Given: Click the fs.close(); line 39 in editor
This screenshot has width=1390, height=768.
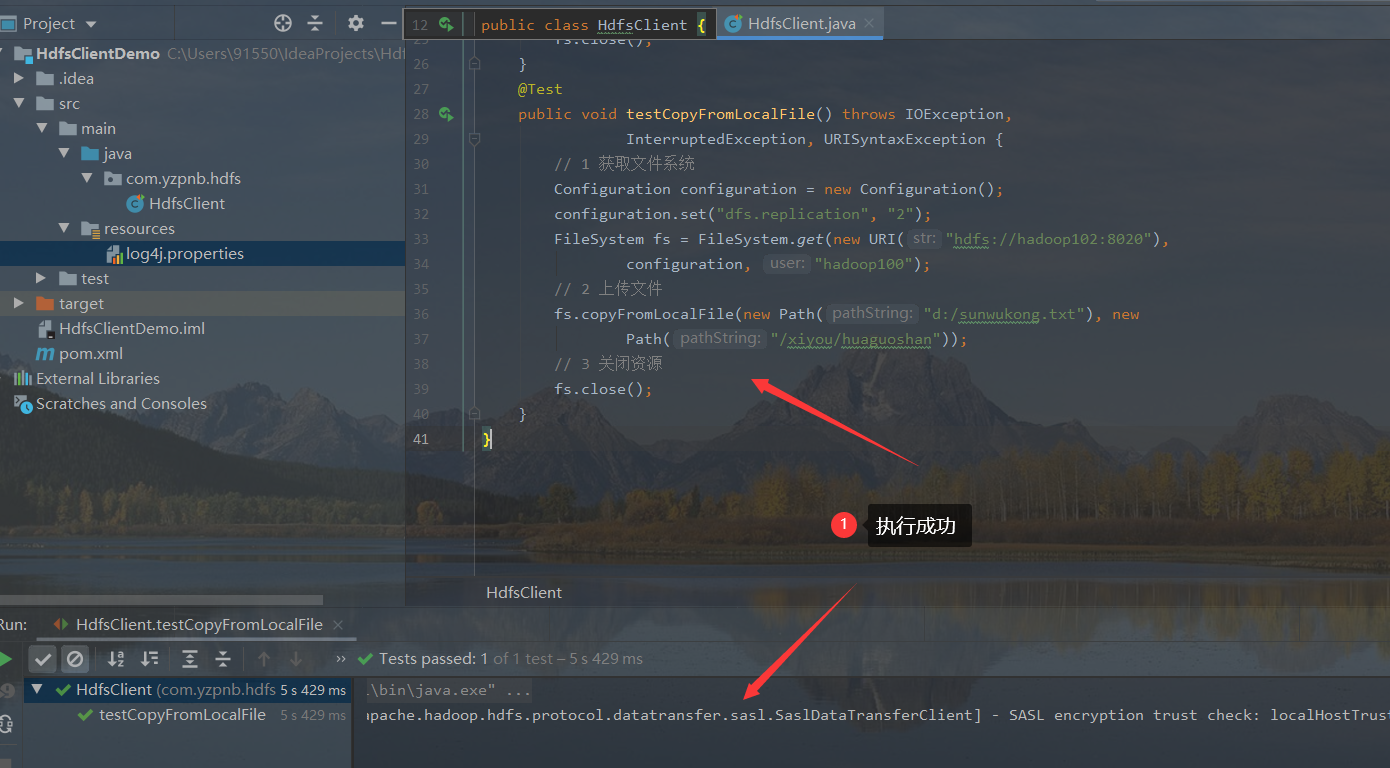Looking at the screenshot, I should pos(603,389).
